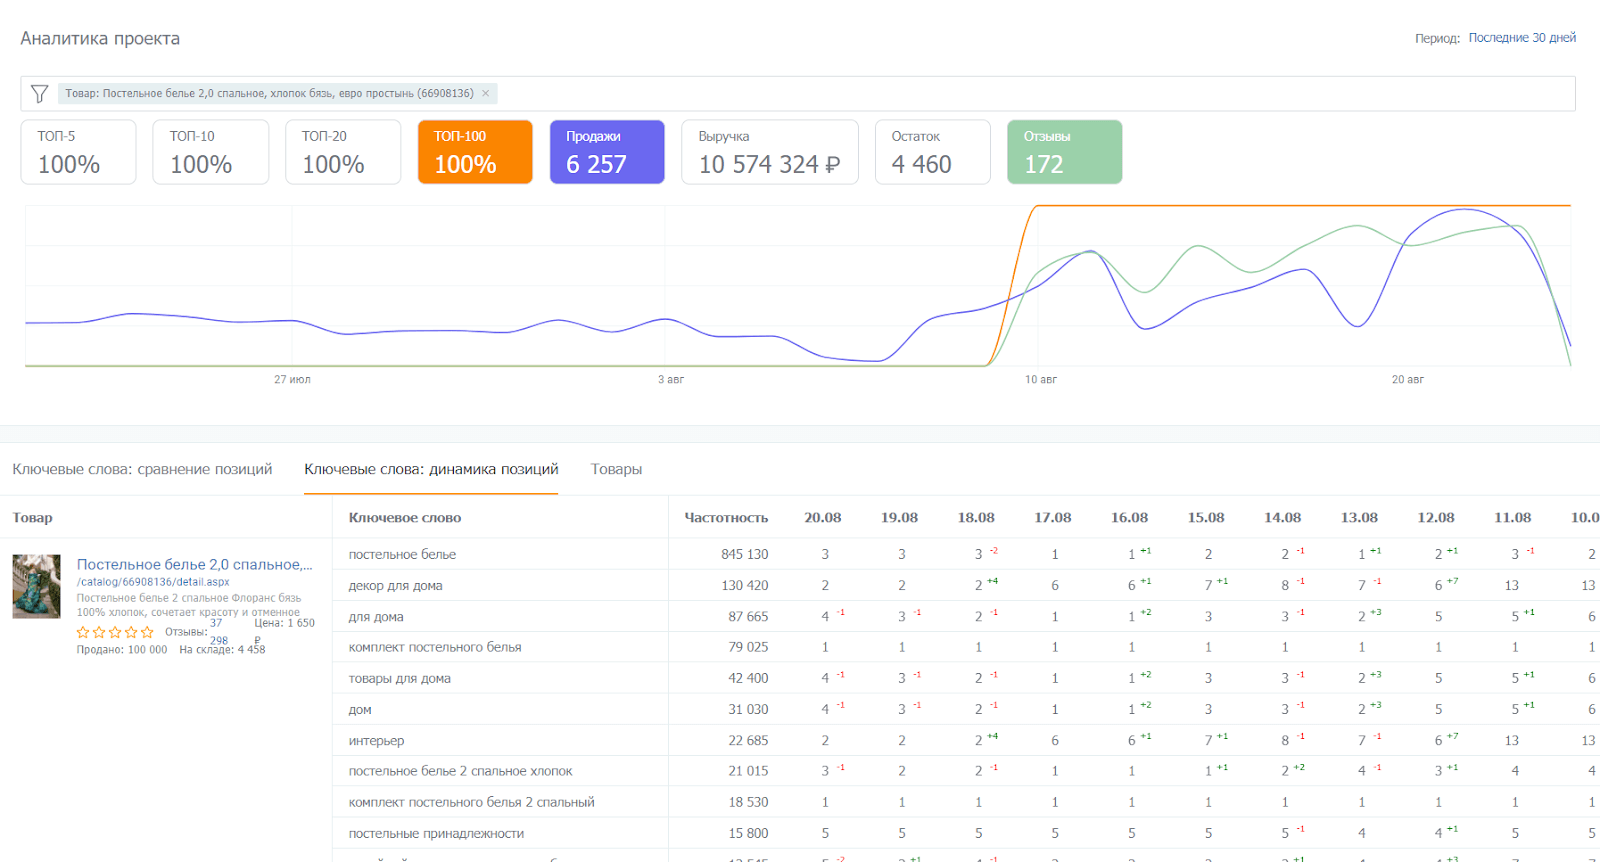Click the product star rating

tap(115, 632)
